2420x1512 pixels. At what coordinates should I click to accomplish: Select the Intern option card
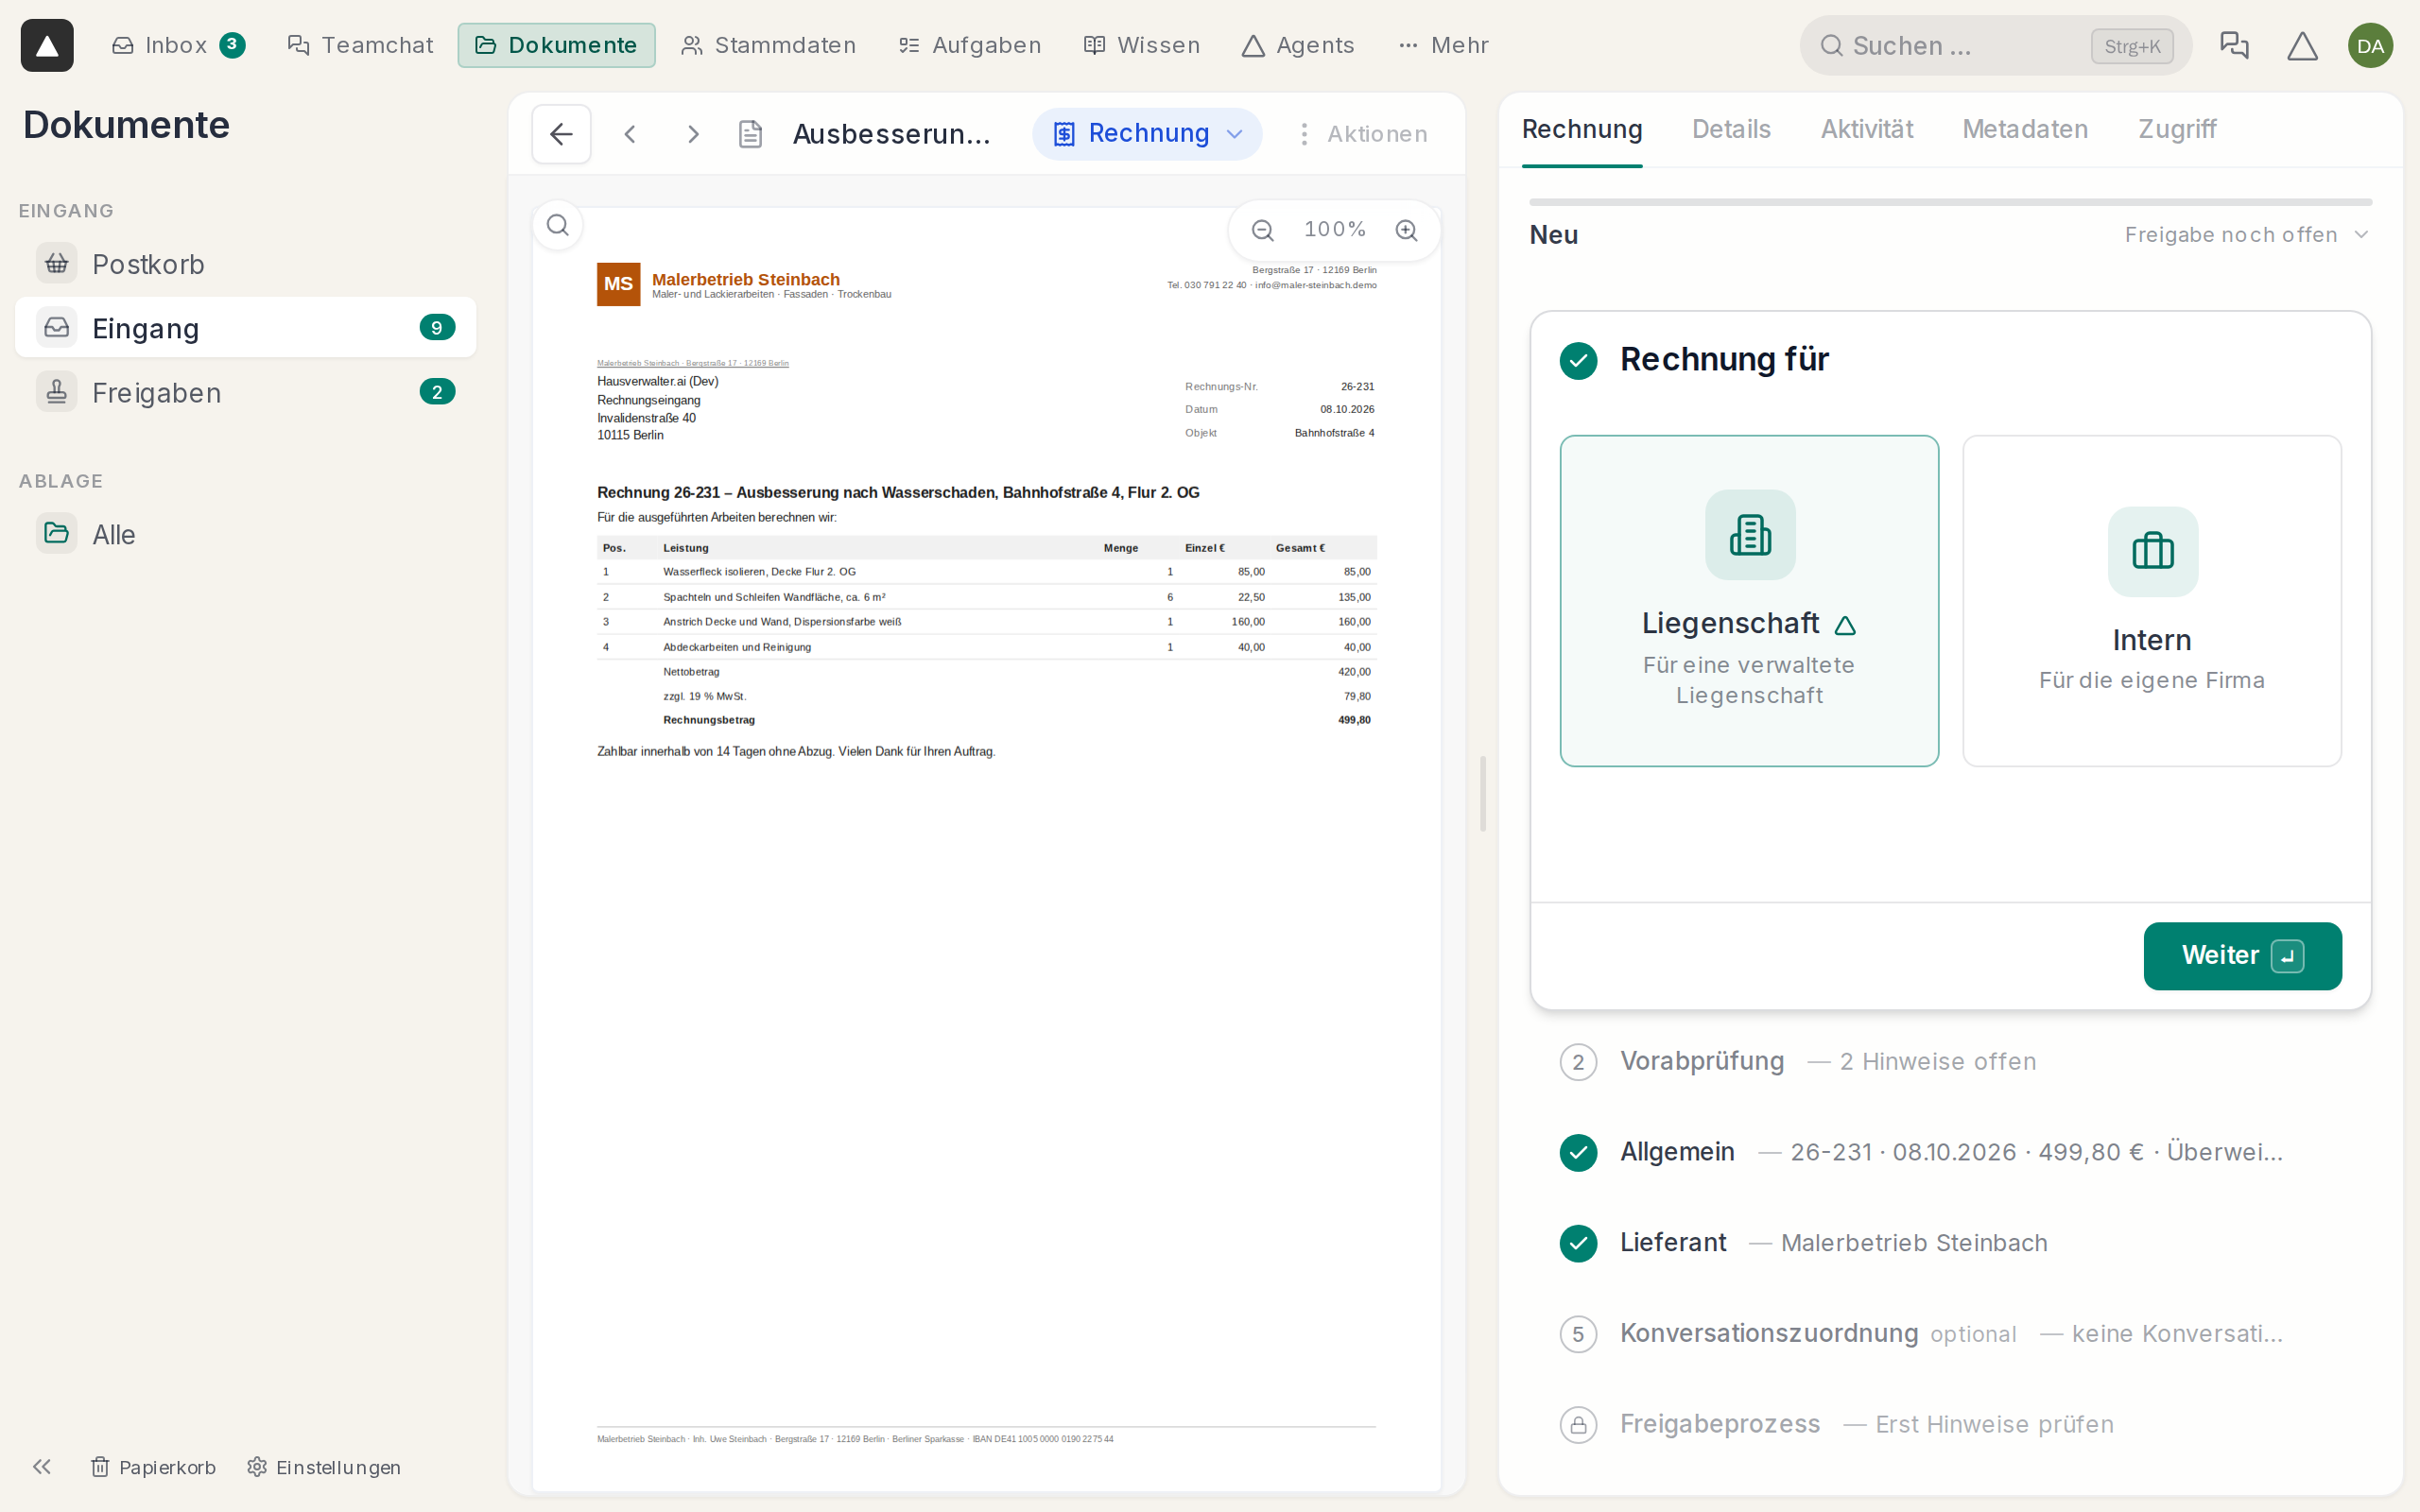[x=2152, y=601]
